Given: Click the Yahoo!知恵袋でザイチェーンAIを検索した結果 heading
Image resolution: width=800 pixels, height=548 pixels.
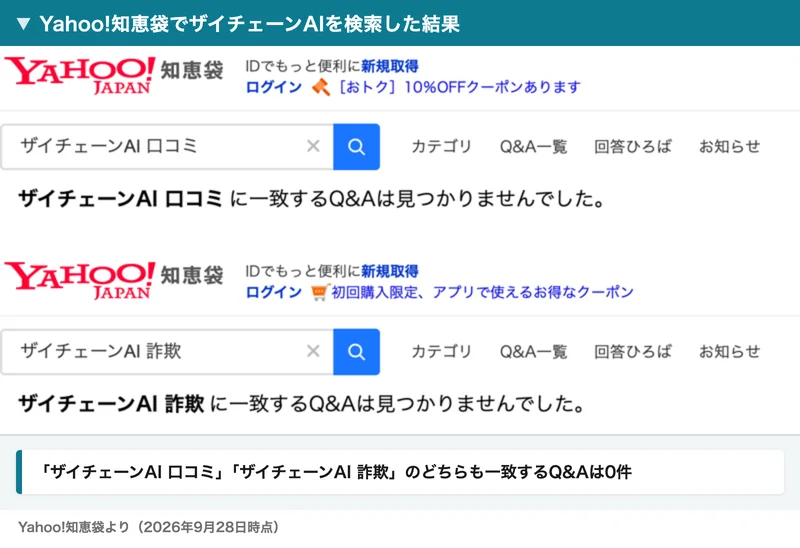Looking at the screenshot, I should tap(249, 23).
